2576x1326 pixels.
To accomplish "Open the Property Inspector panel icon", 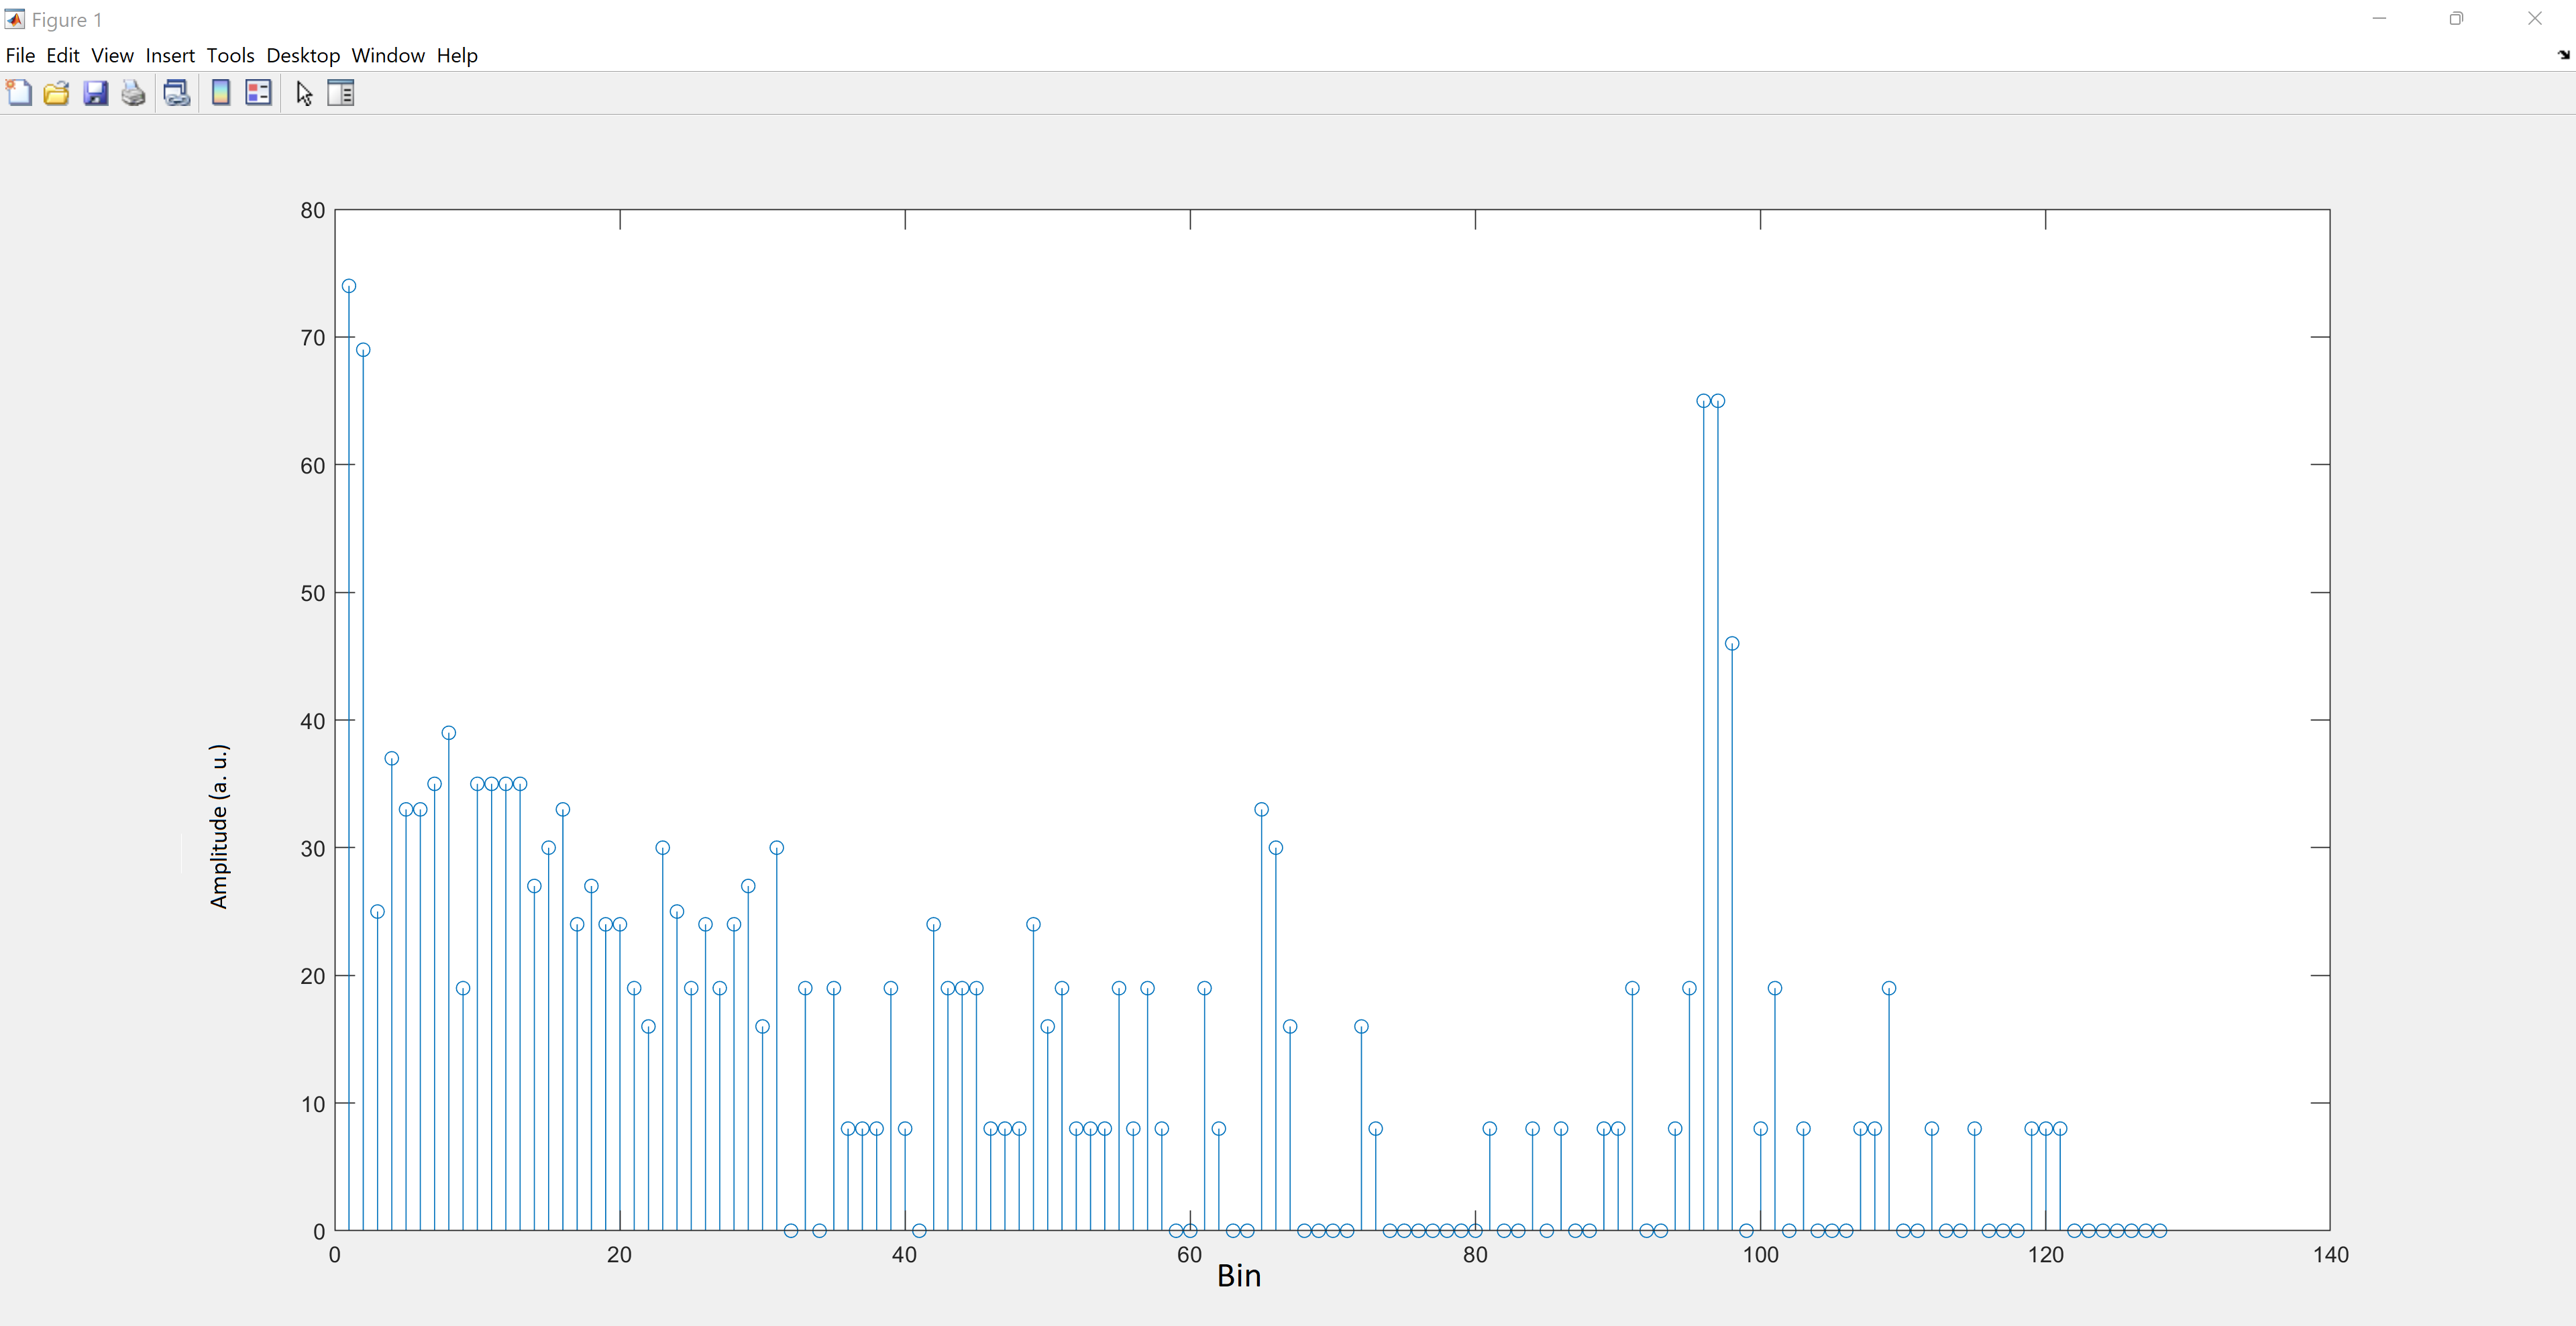I will 341,93.
